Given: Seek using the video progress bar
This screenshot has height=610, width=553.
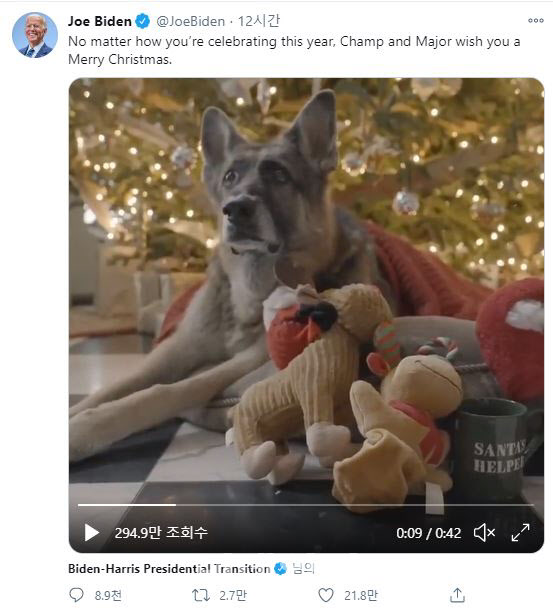Looking at the screenshot, I should pyautogui.click(x=305, y=505).
